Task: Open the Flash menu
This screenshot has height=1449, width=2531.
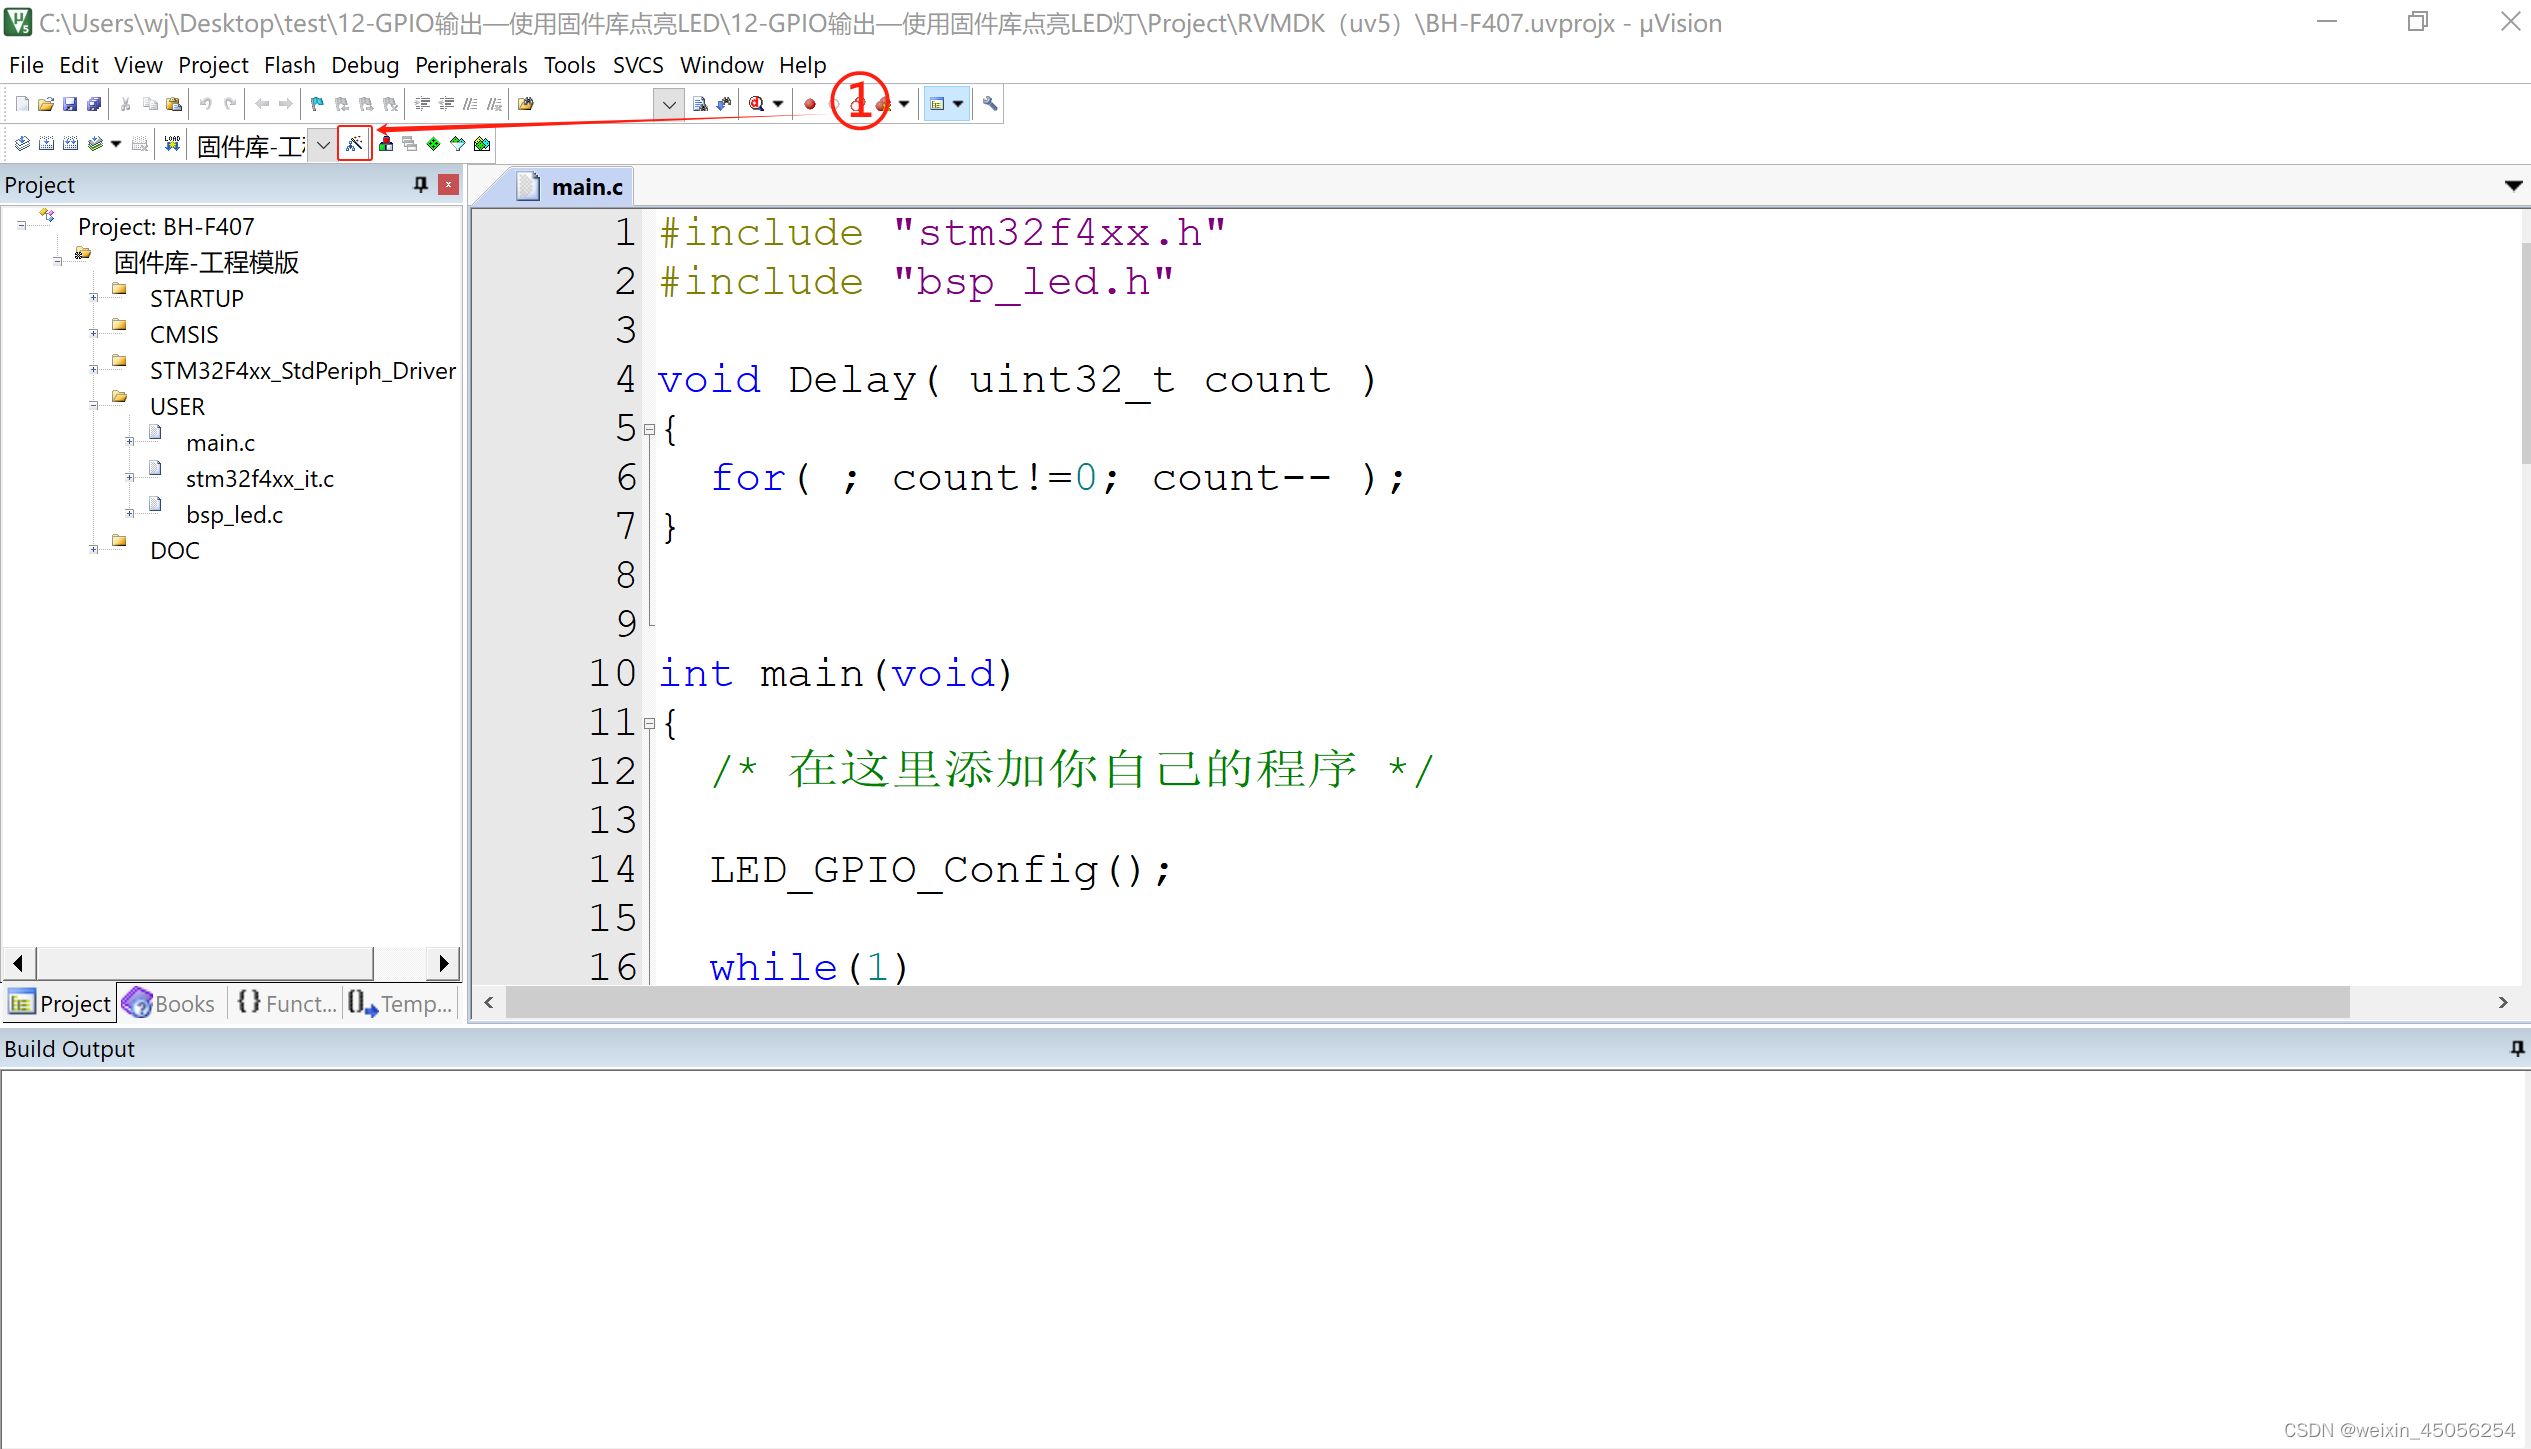Action: pos(287,64)
